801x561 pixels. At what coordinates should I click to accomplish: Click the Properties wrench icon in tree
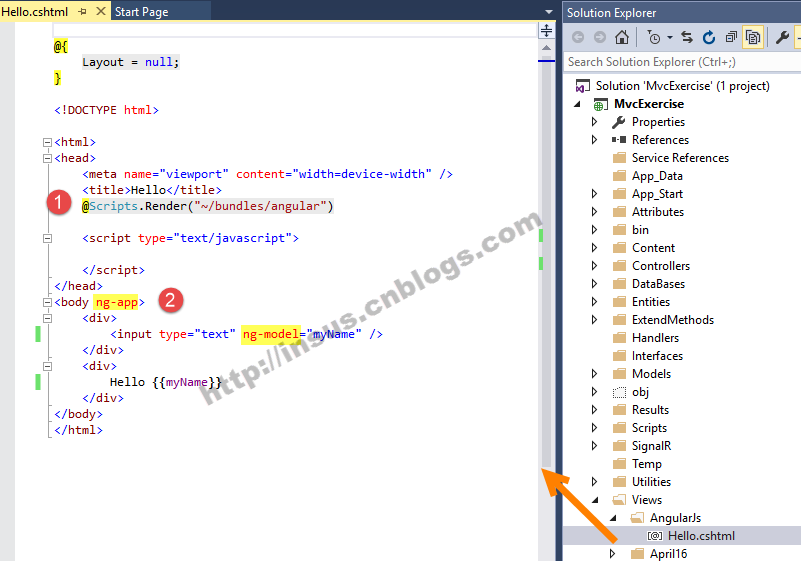point(619,122)
